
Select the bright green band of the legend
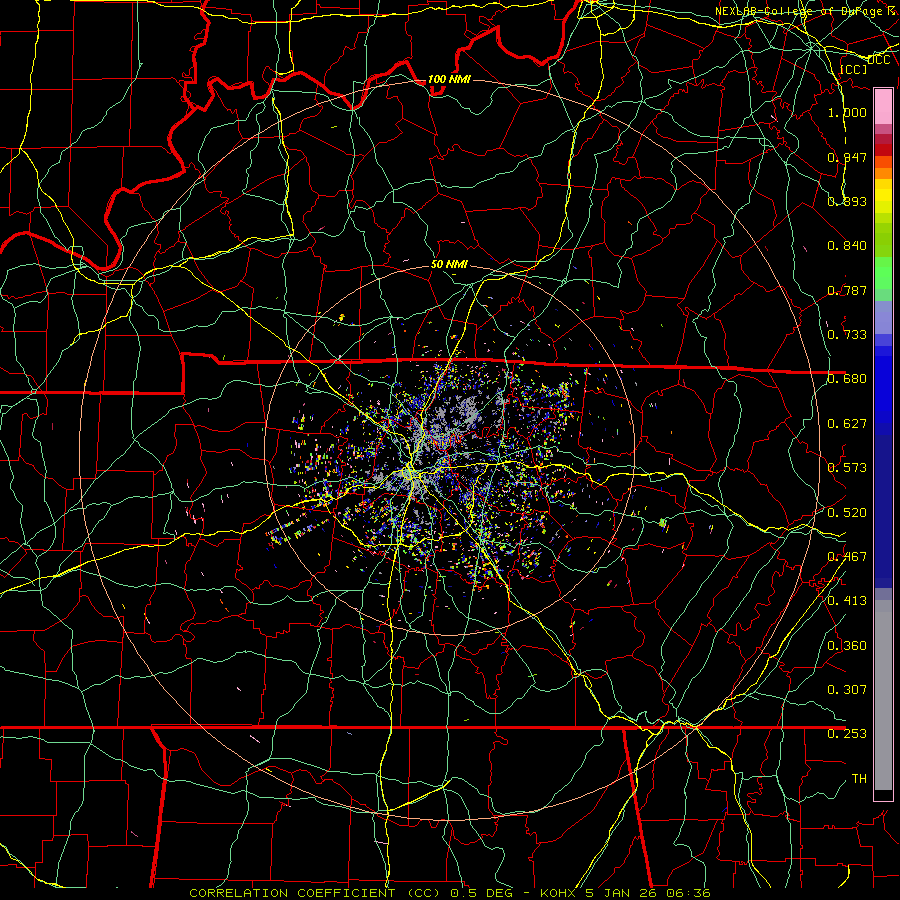[x=883, y=273]
